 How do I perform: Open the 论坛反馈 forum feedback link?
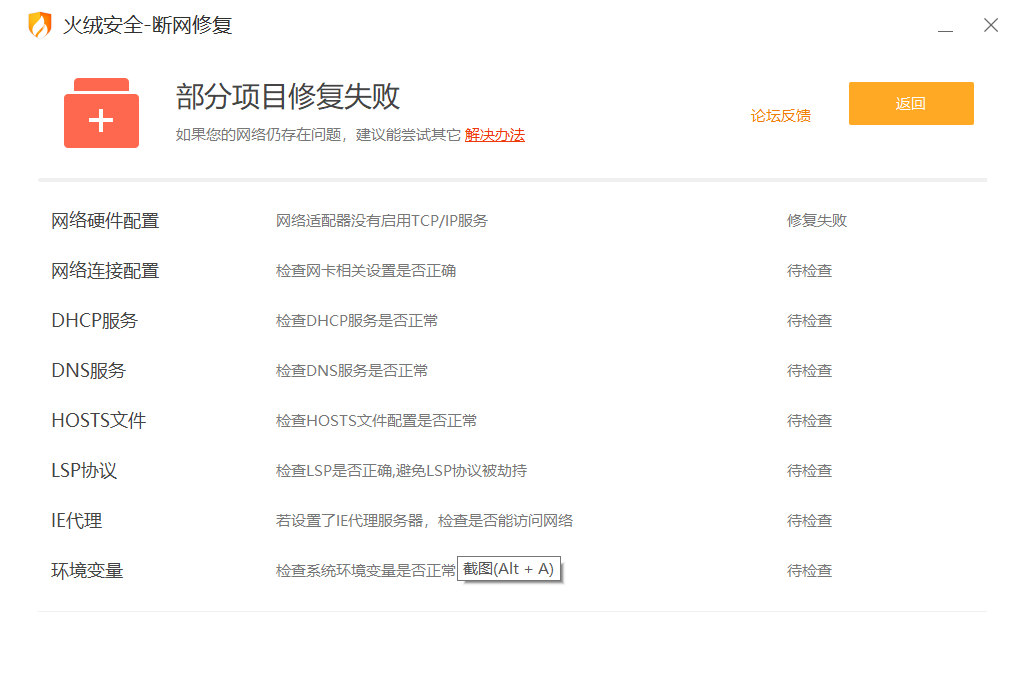(780, 115)
